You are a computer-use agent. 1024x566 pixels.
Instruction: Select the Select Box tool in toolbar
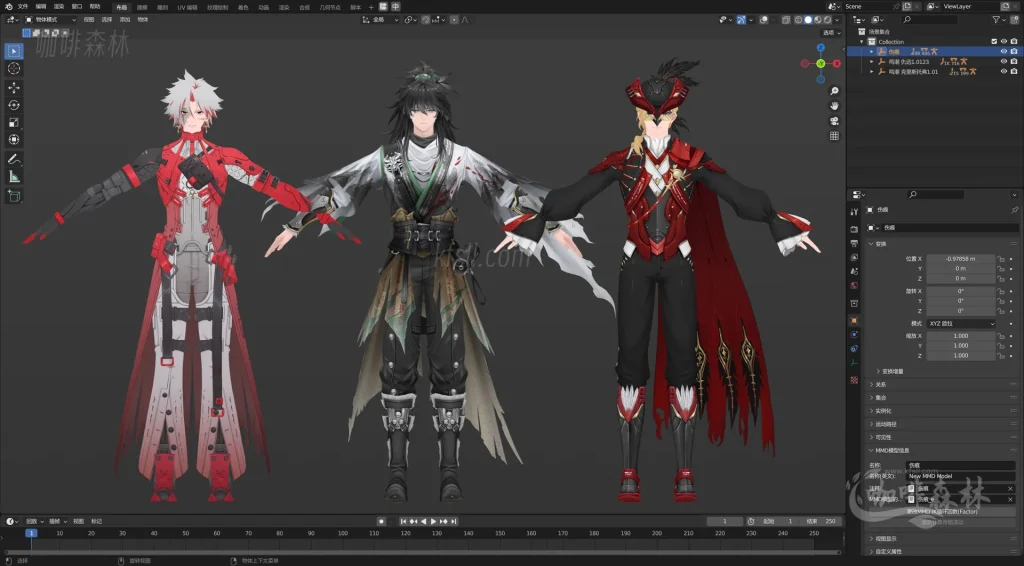coord(14,51)
